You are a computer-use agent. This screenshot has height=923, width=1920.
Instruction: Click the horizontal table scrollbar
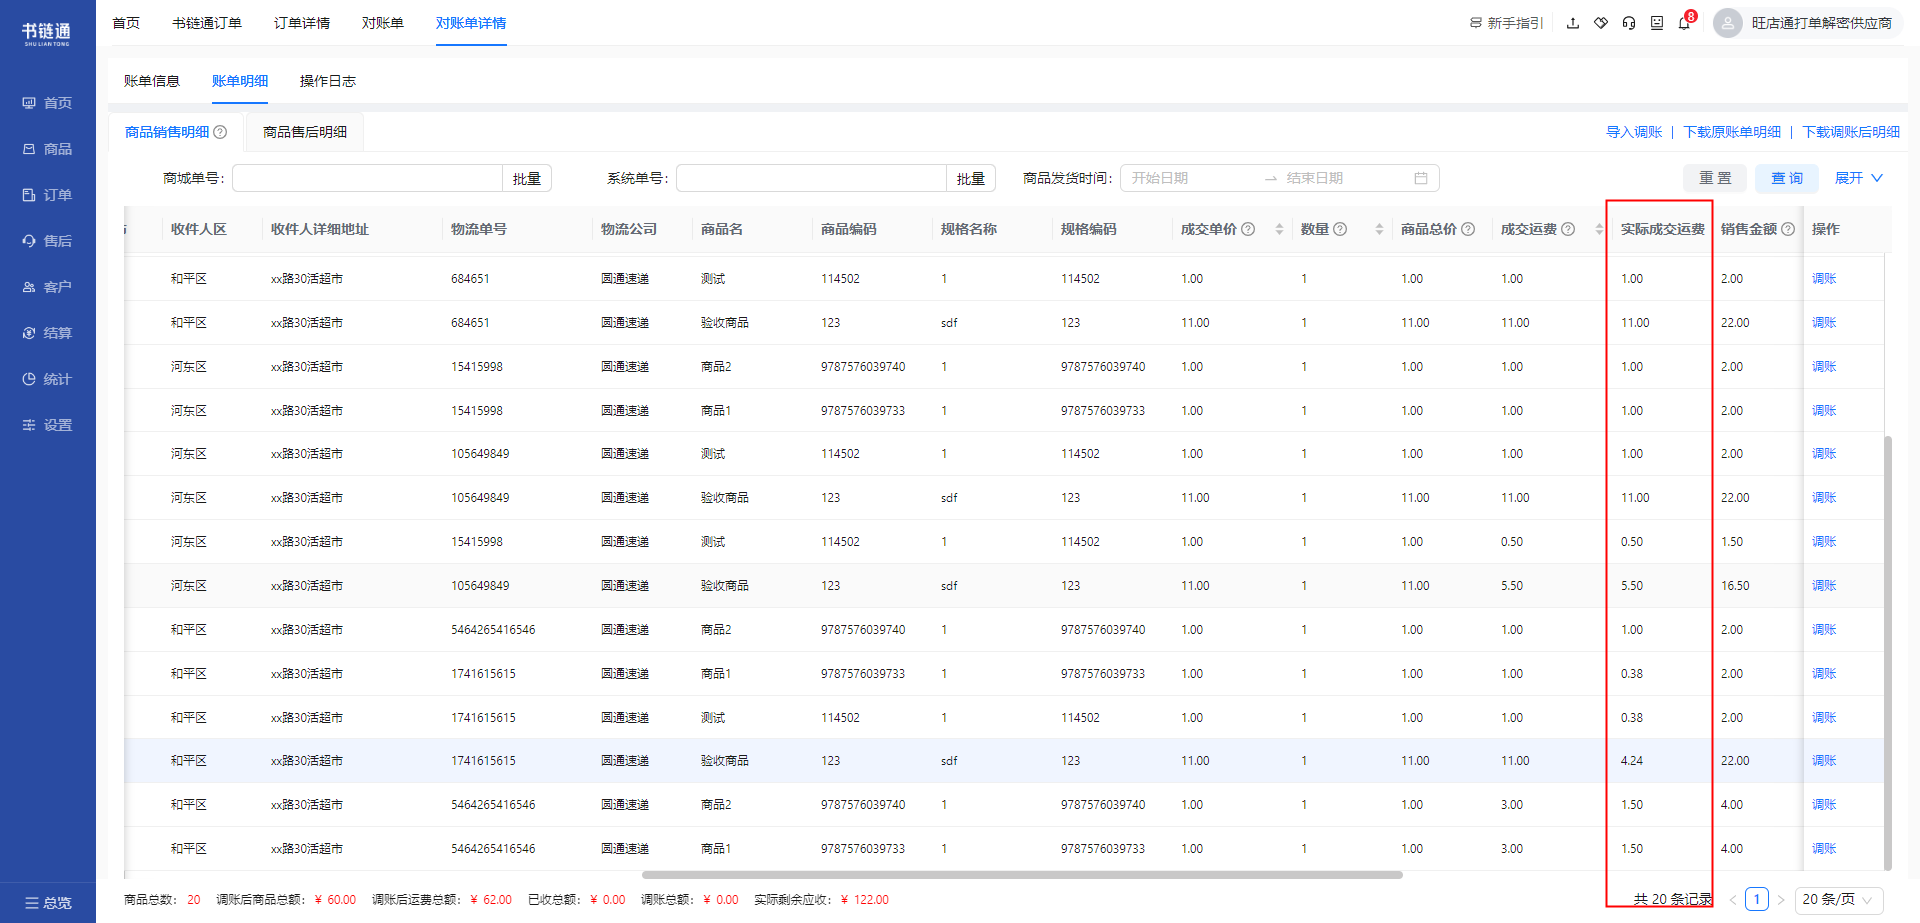1022,875
